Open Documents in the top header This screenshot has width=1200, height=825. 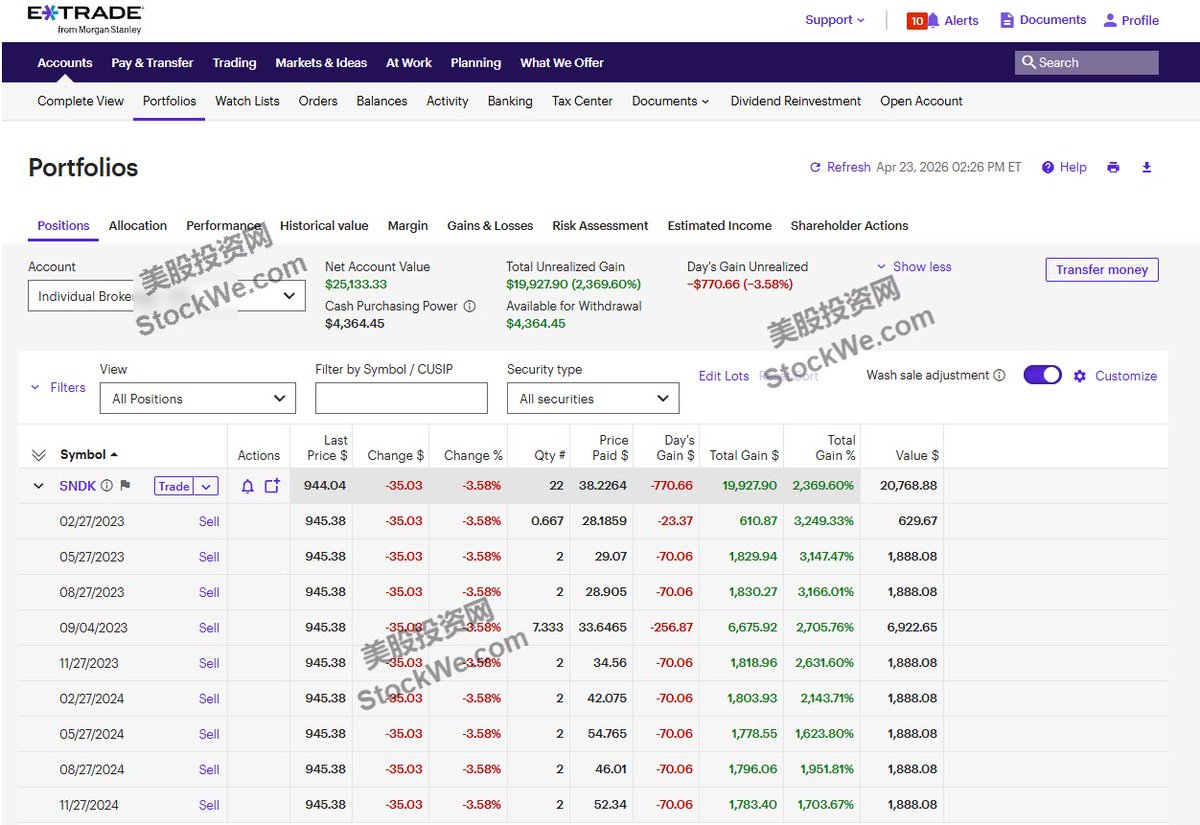pos(1043,20)
